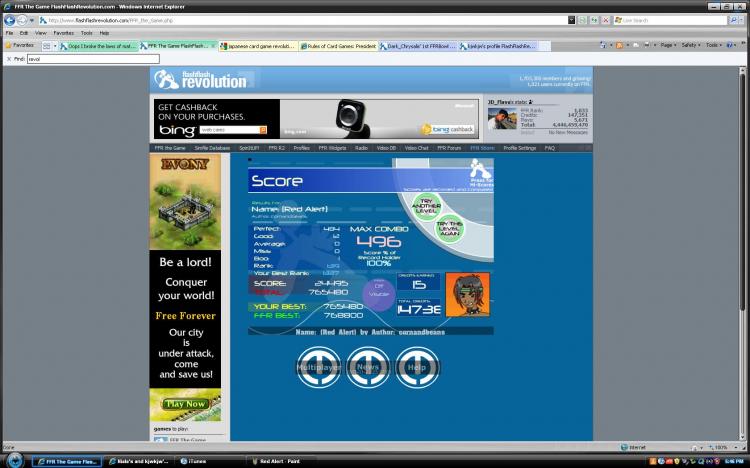Expand the Page dropdown menu
Viewport: 750px width, 468px height.
669,45
